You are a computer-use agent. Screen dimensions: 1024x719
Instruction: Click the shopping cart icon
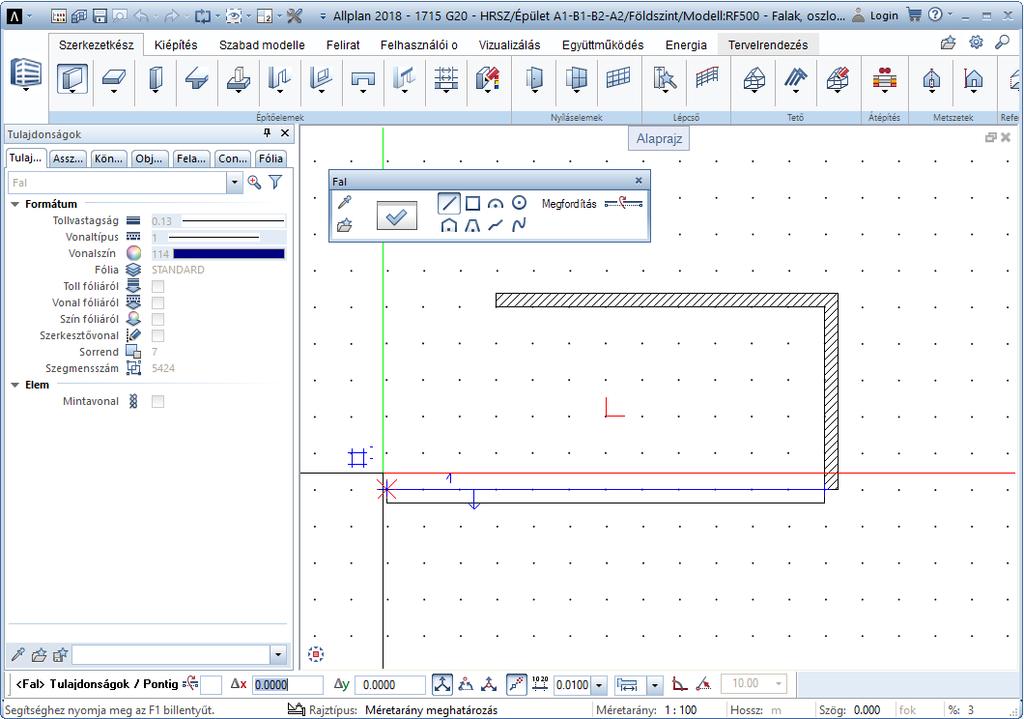point(914,15)
